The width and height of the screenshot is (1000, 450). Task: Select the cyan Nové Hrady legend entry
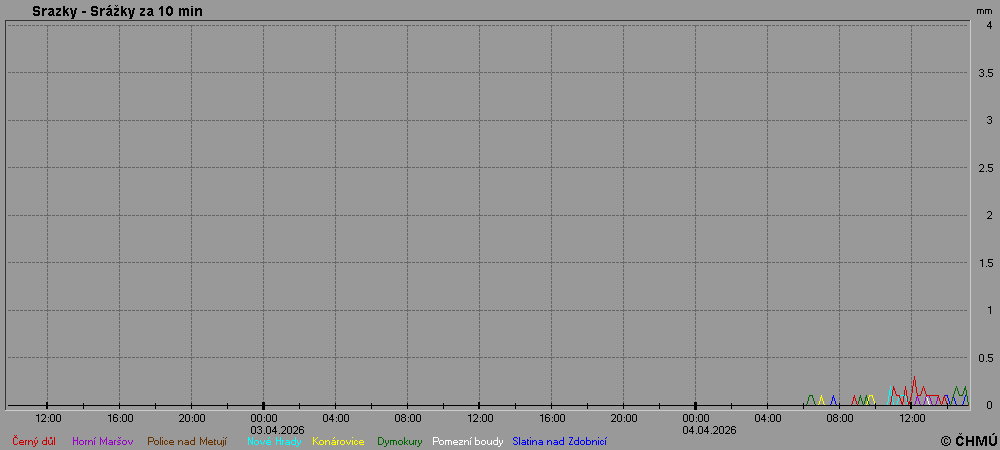274,441
